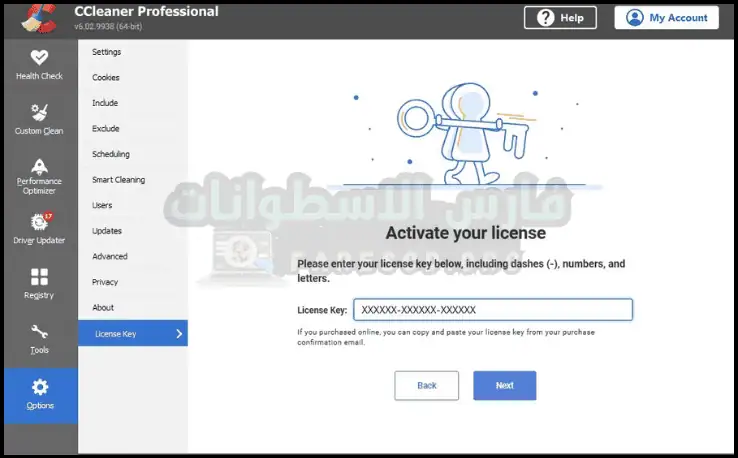The width and height of the screenshot is (738, 458).
Task: Switch to Cookies options page
Action: click(106, 77)
